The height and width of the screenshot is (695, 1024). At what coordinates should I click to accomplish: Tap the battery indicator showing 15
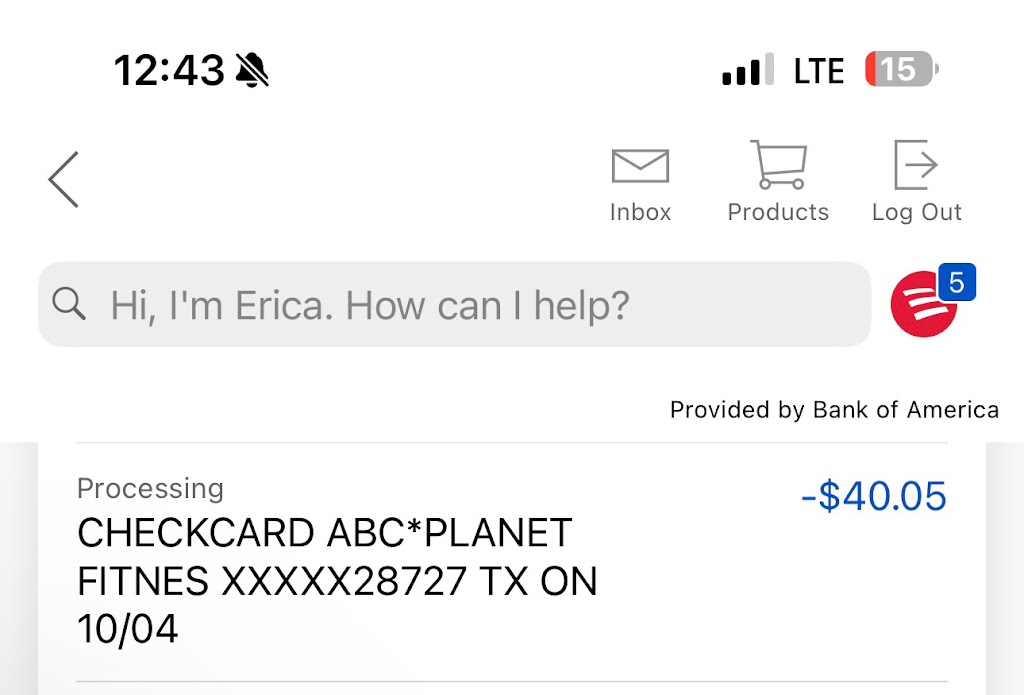(x=901, y=70)
